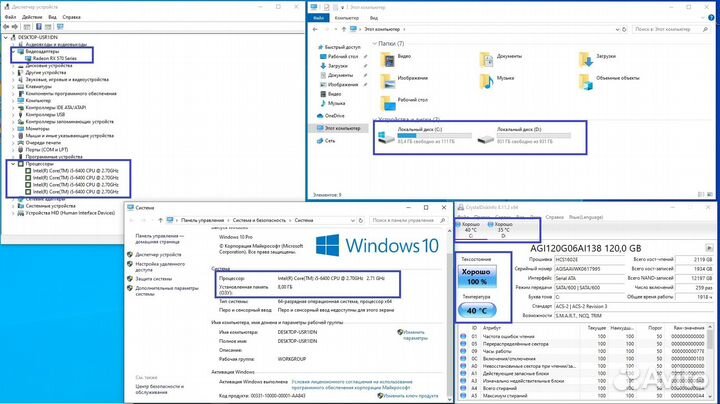Select Этот компьютер in Explorer navigation pane
The height and width of the screenshot is (404, 720).
(338, 128)
